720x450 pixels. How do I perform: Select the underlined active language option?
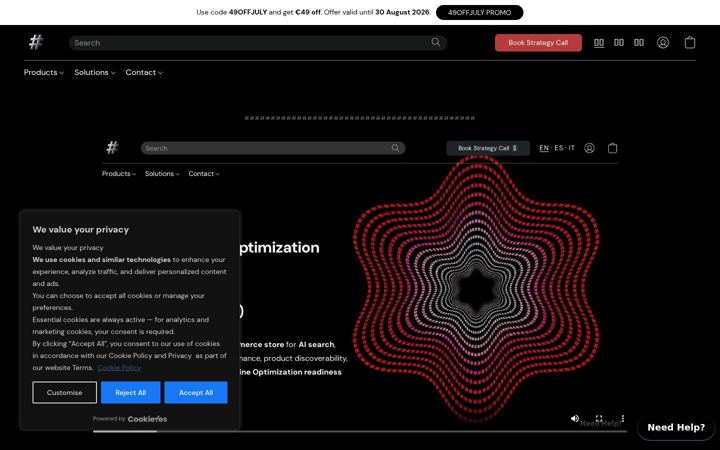coord(599,43)
